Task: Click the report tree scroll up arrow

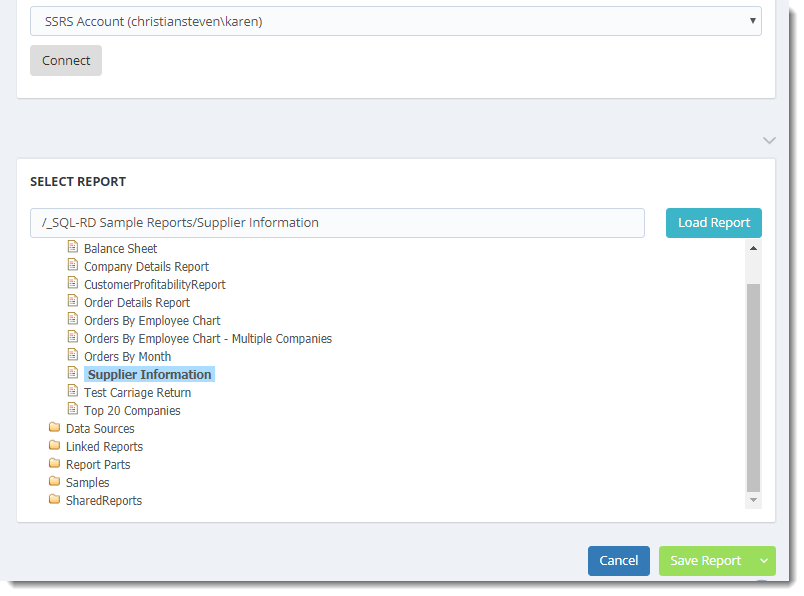Action: [x=753, y=248]
